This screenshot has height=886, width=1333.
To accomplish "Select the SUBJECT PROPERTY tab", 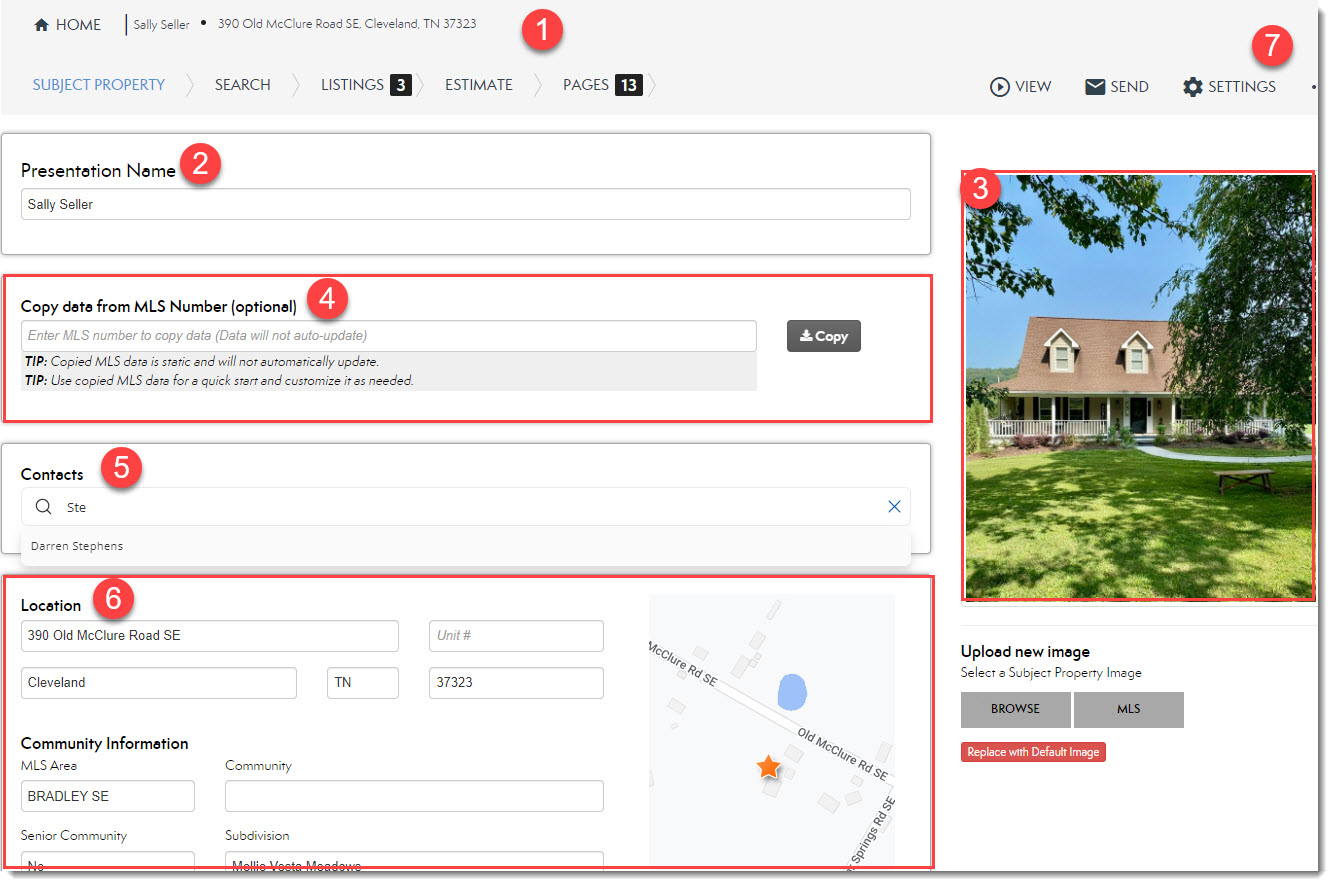I will pyautogui.click(x=98, y=85).
